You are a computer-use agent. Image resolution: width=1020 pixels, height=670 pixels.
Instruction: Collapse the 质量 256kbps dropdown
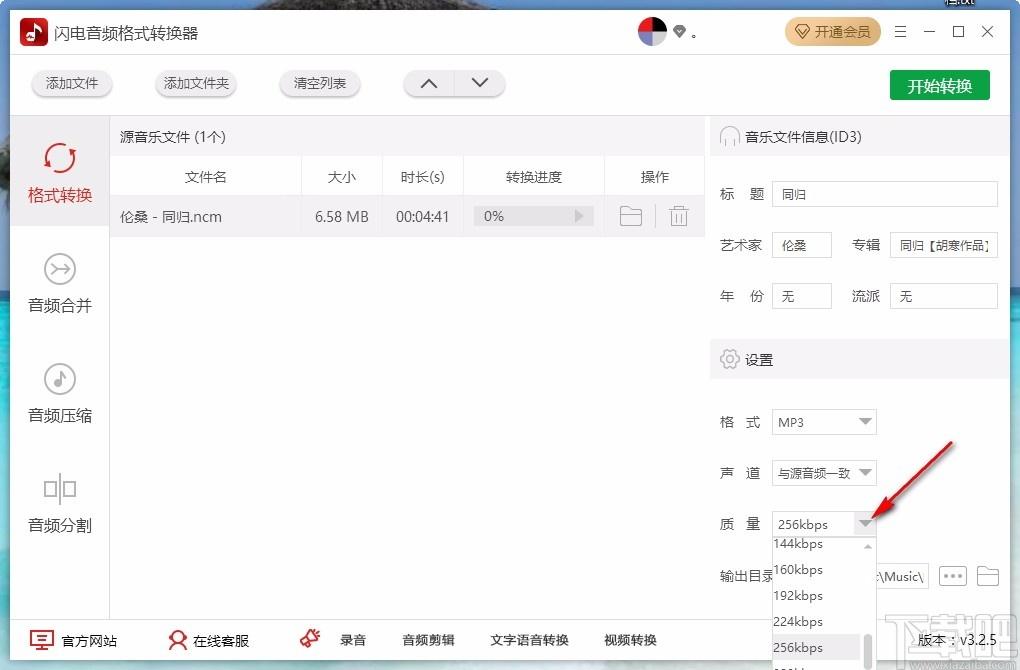coord(865,524)
